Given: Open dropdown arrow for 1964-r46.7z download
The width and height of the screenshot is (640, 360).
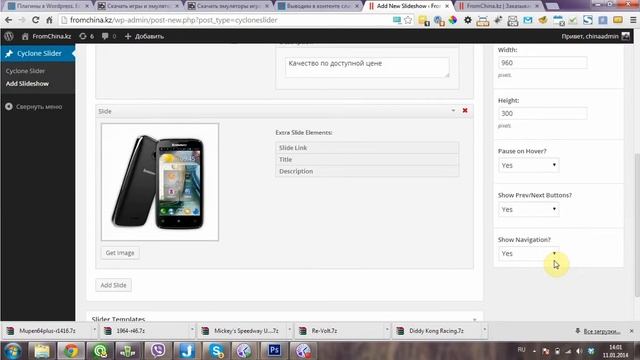Looking at the screenshot, I should 192,330.
